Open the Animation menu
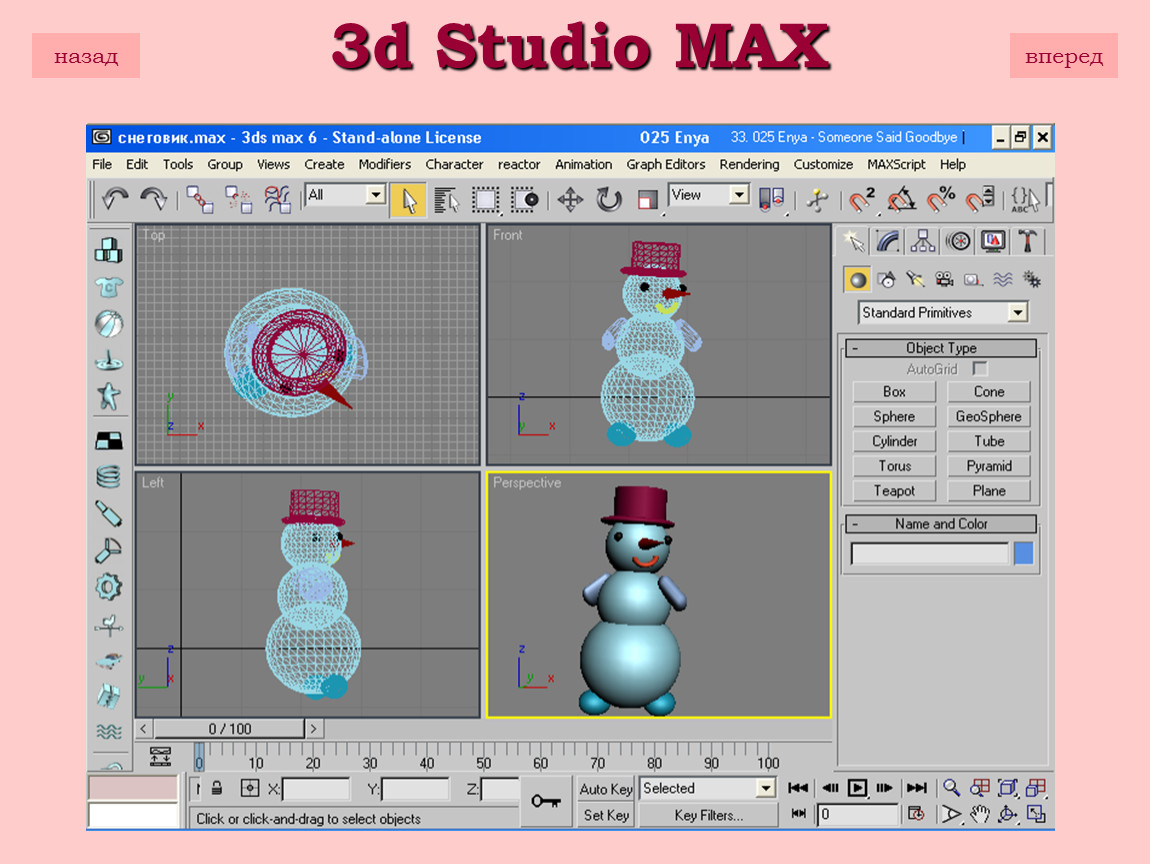The width and height of the screenshot is (1150, 864). pyautogui.click(x=583, y=164)
